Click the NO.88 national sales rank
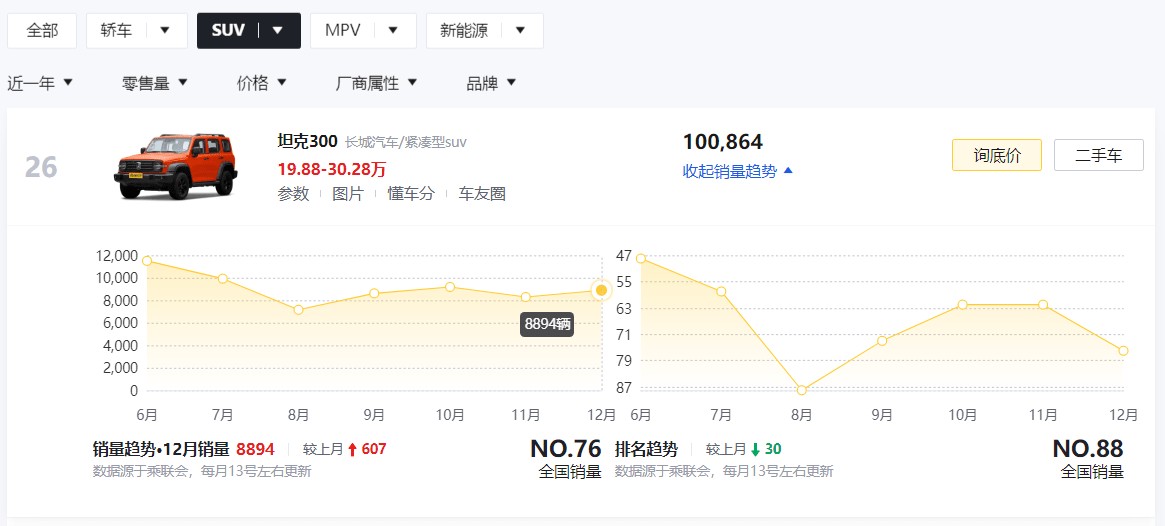This screenshot has width=1165, height=526. pyautogui.click(x=1088, y=449)
